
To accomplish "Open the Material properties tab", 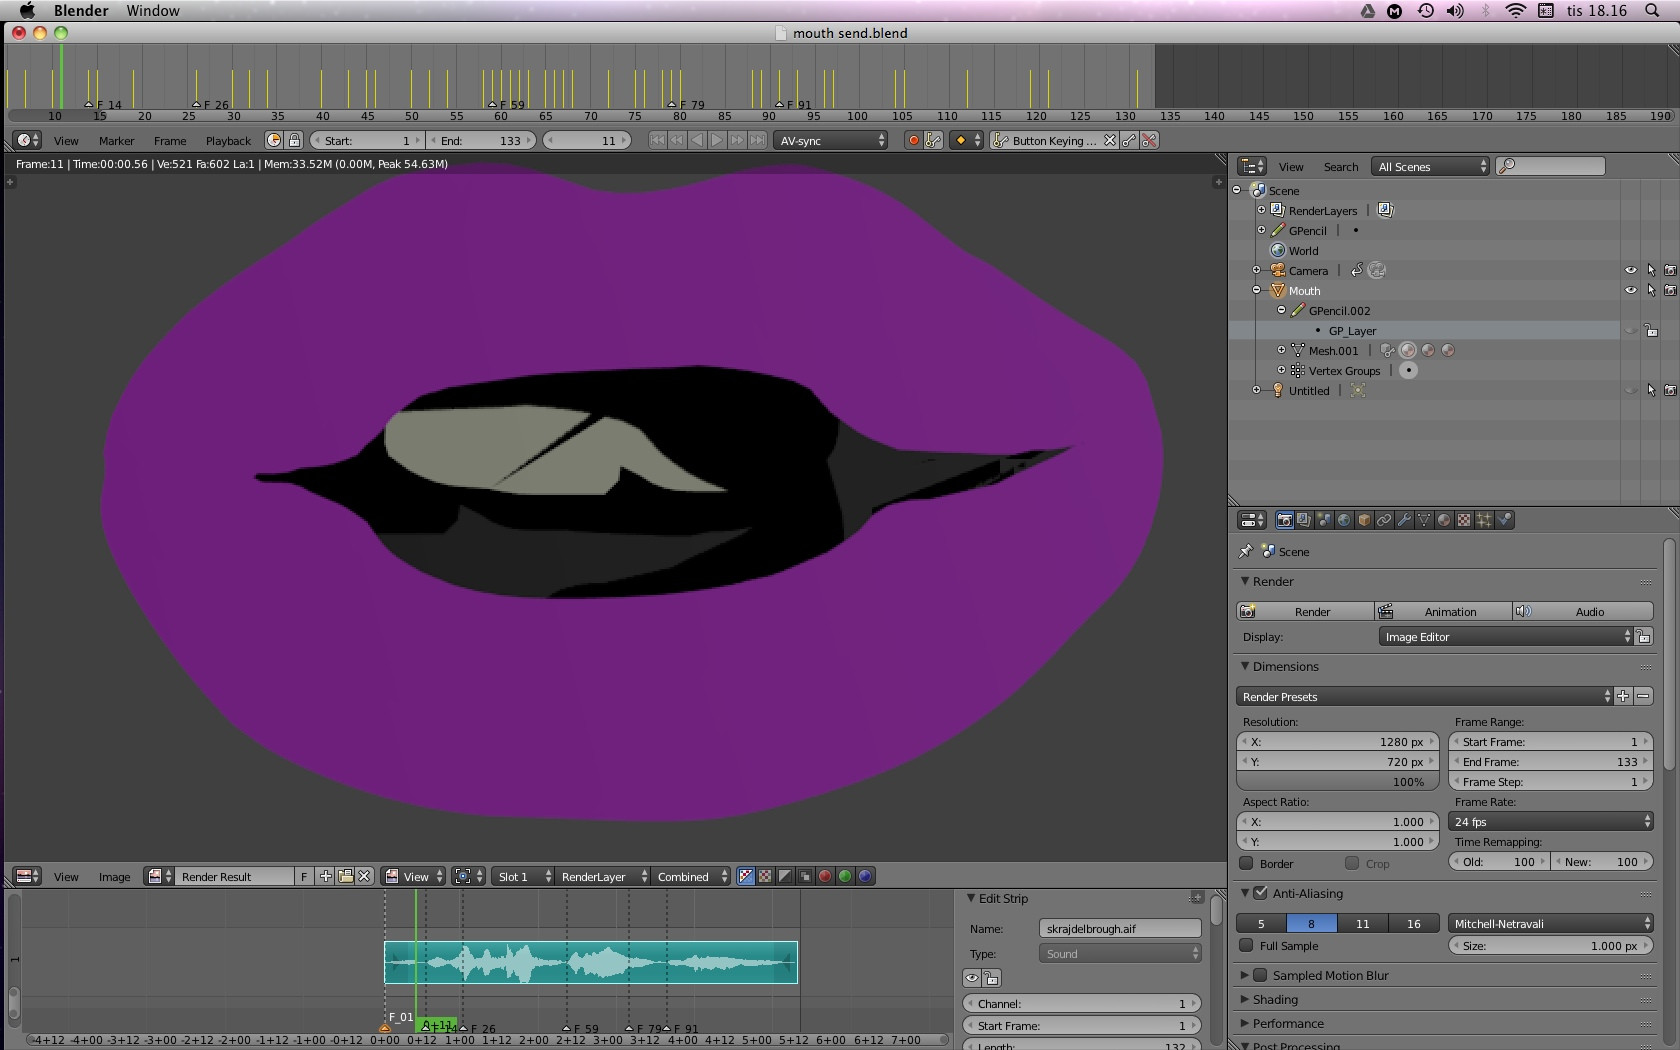I will (1444, 520).
